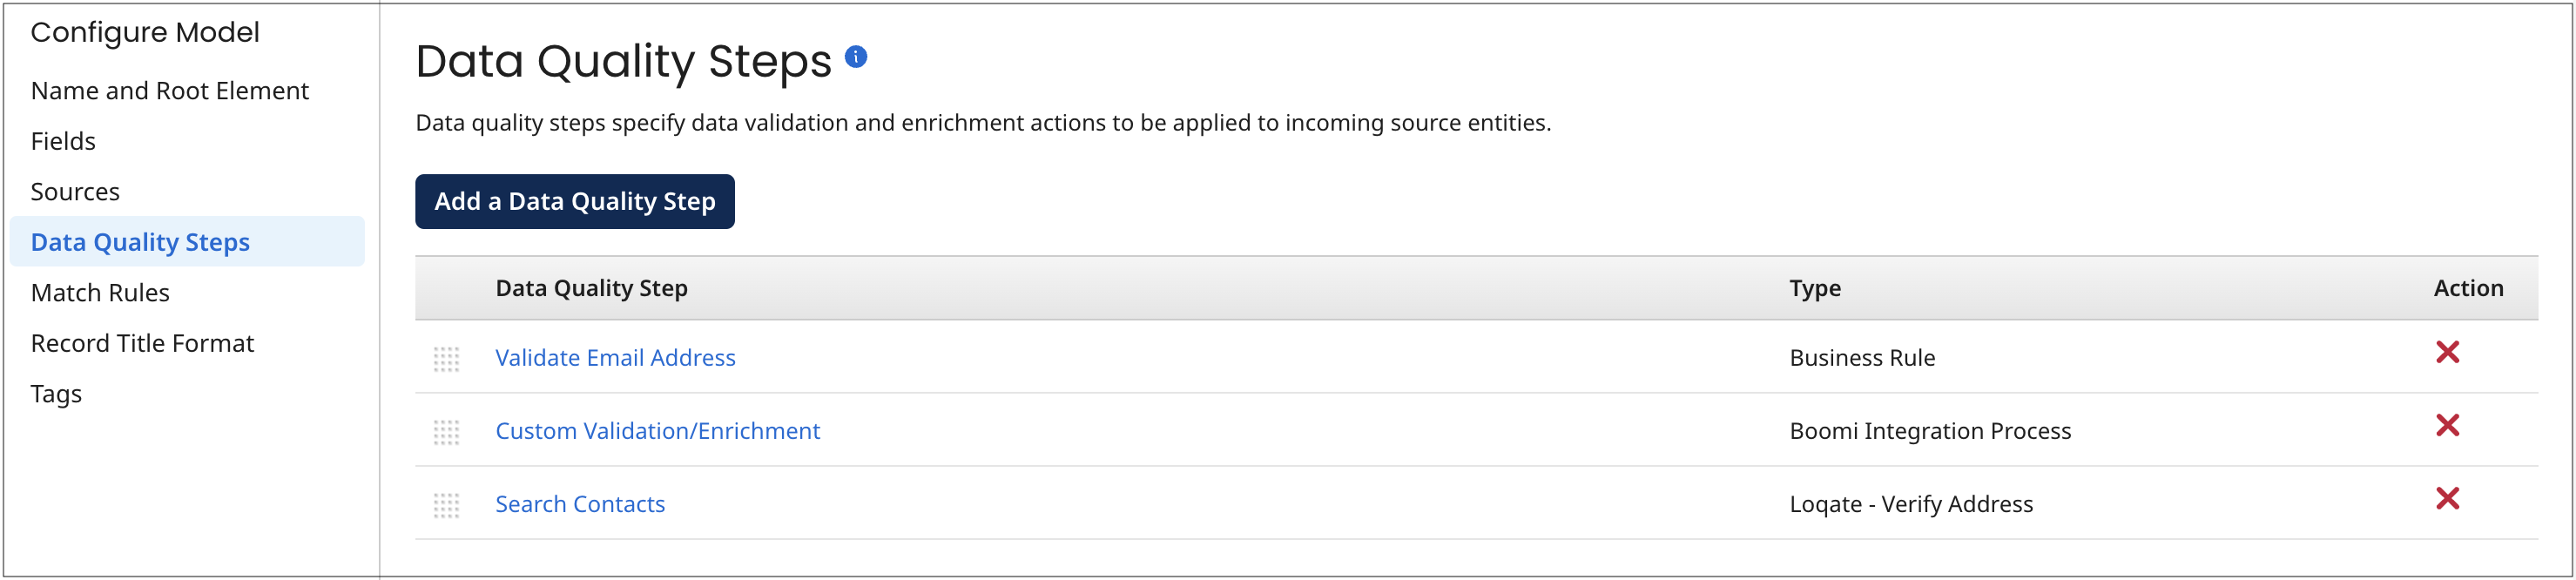The height and width of the screenshot is (580, 2576).
Task: Select Tags in the navigation panel
Action: 56,393
